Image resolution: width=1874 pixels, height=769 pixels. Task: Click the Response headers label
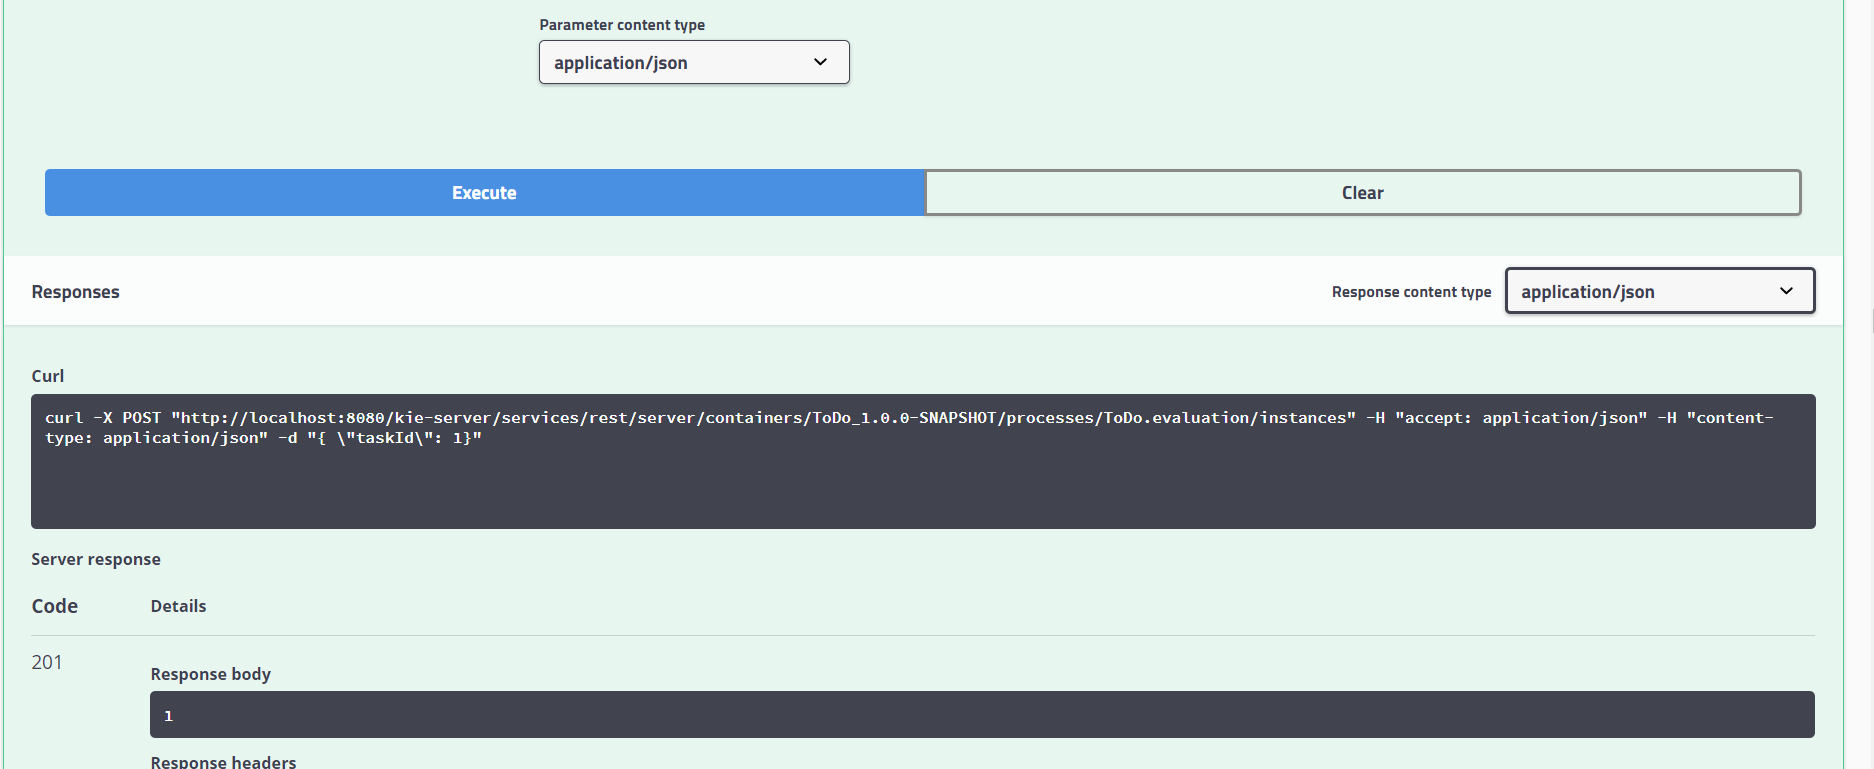click(x=223, y=761)
